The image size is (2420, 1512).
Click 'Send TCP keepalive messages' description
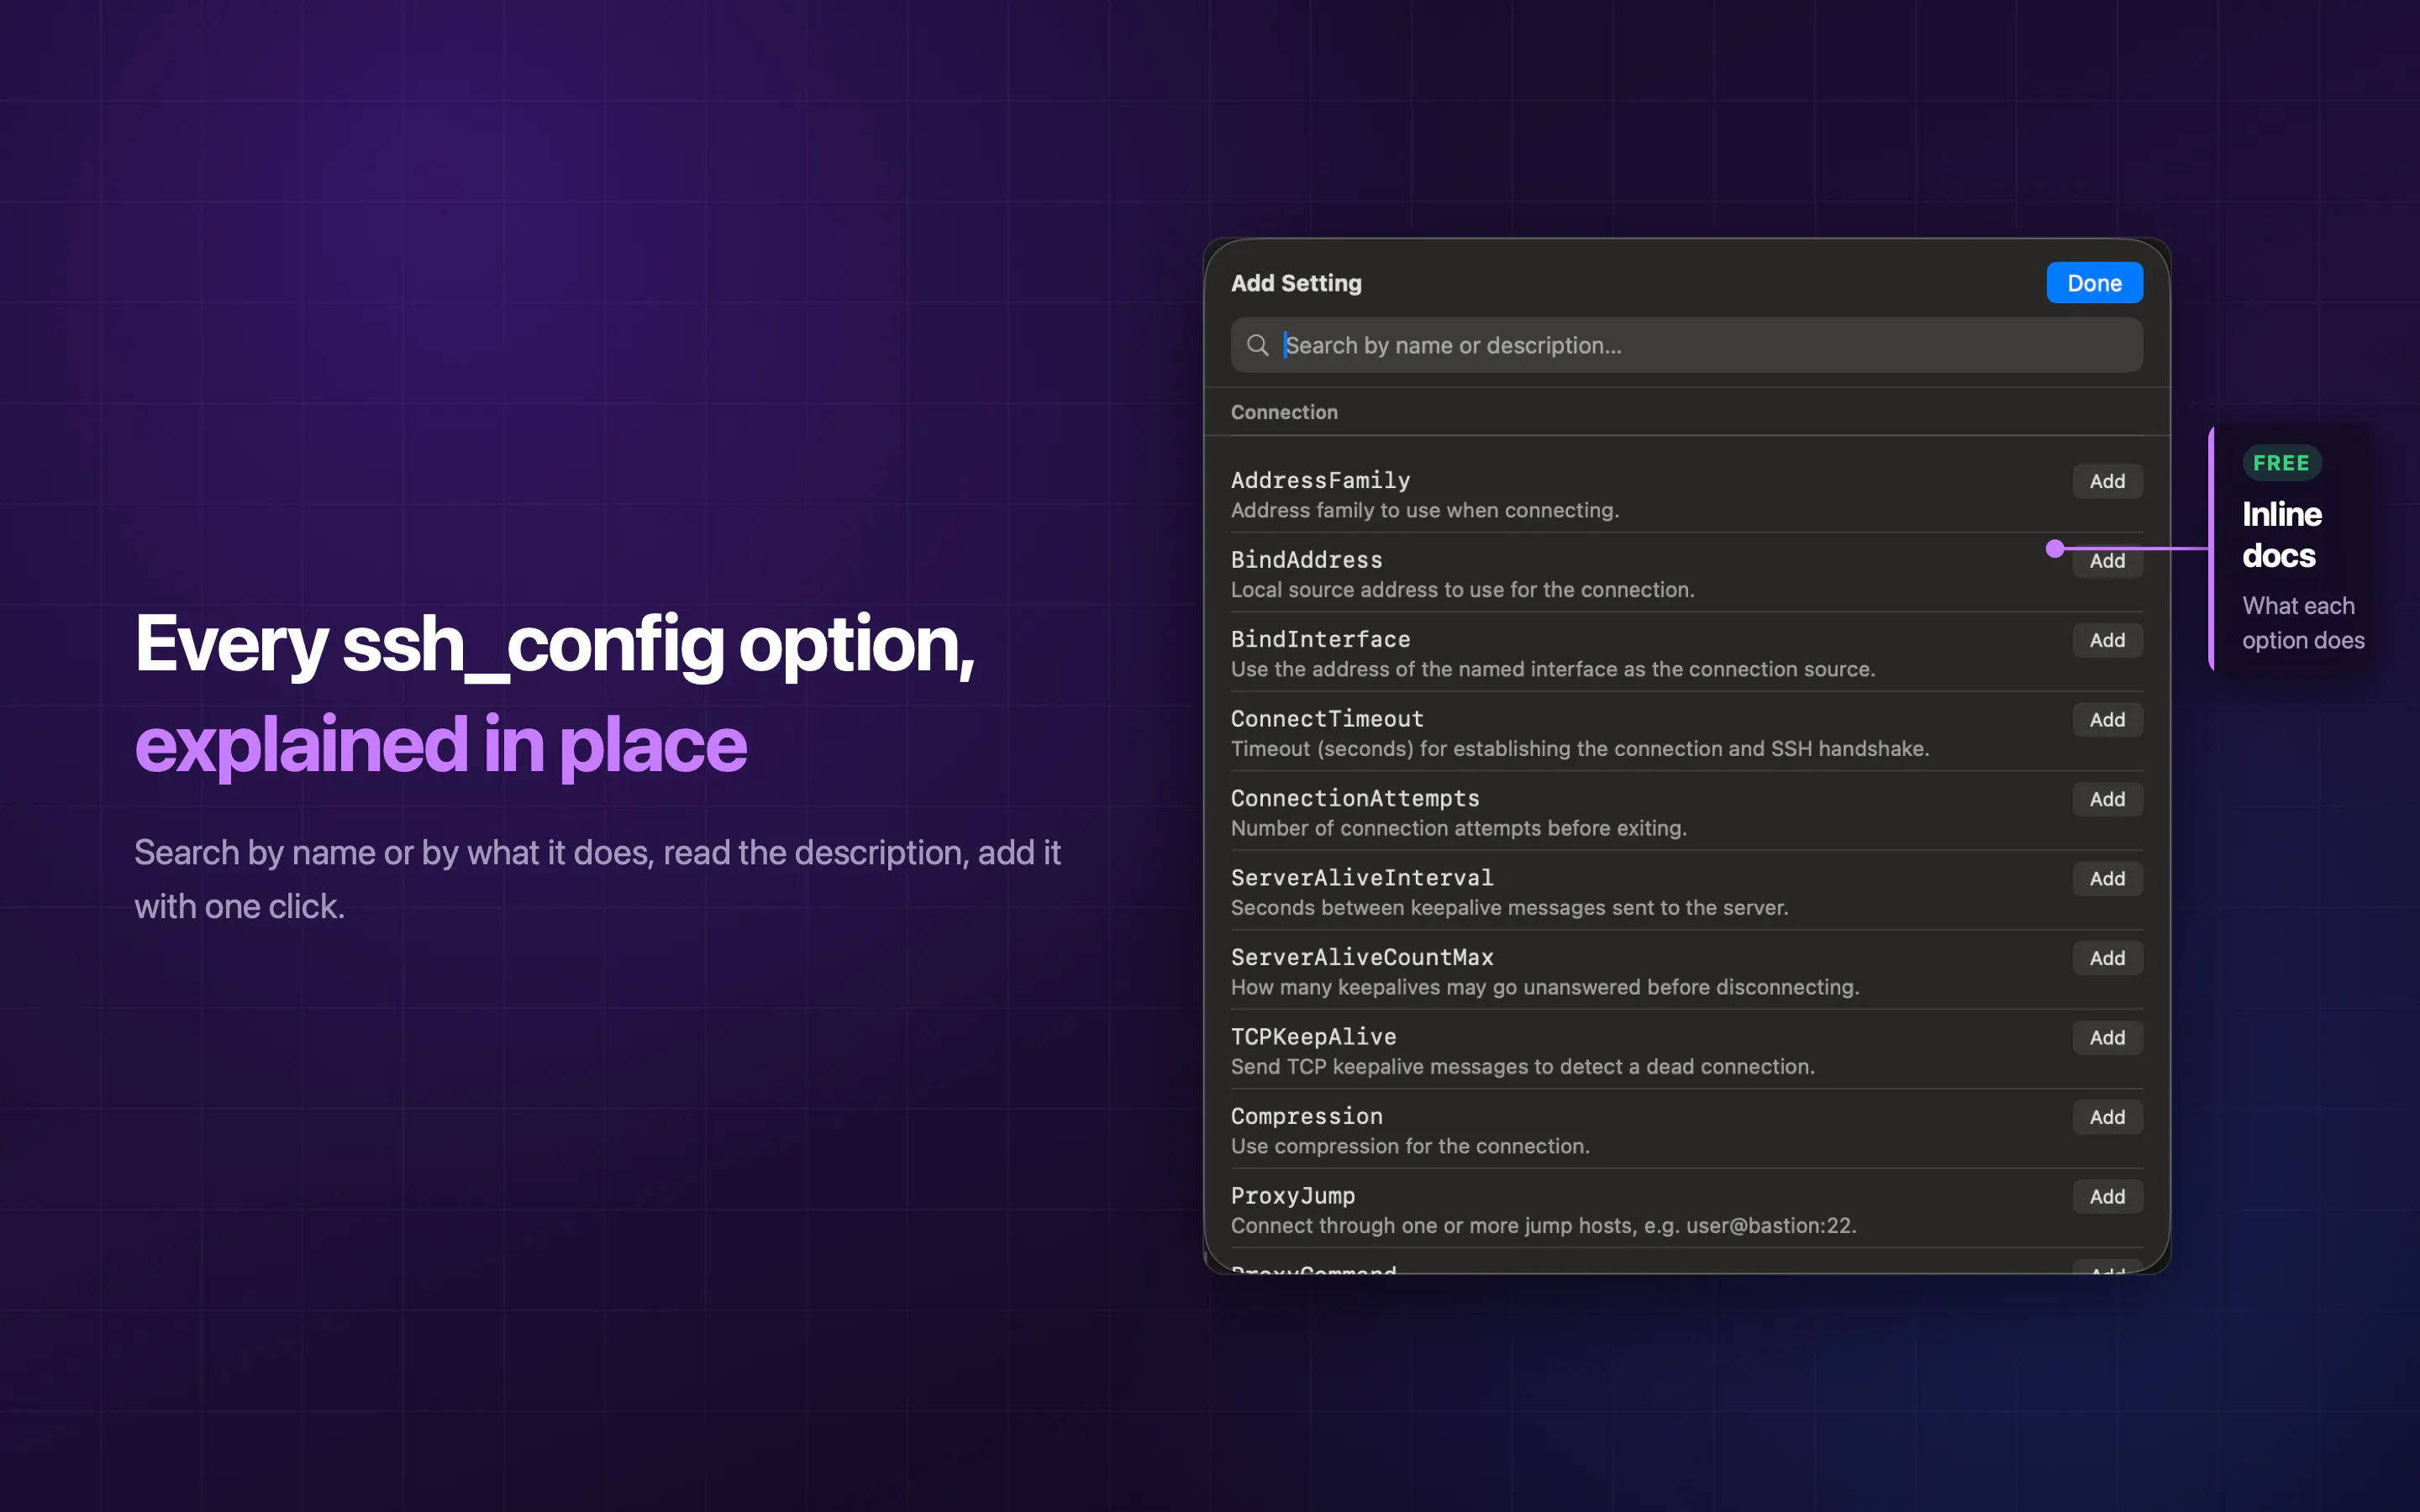1522,1067
